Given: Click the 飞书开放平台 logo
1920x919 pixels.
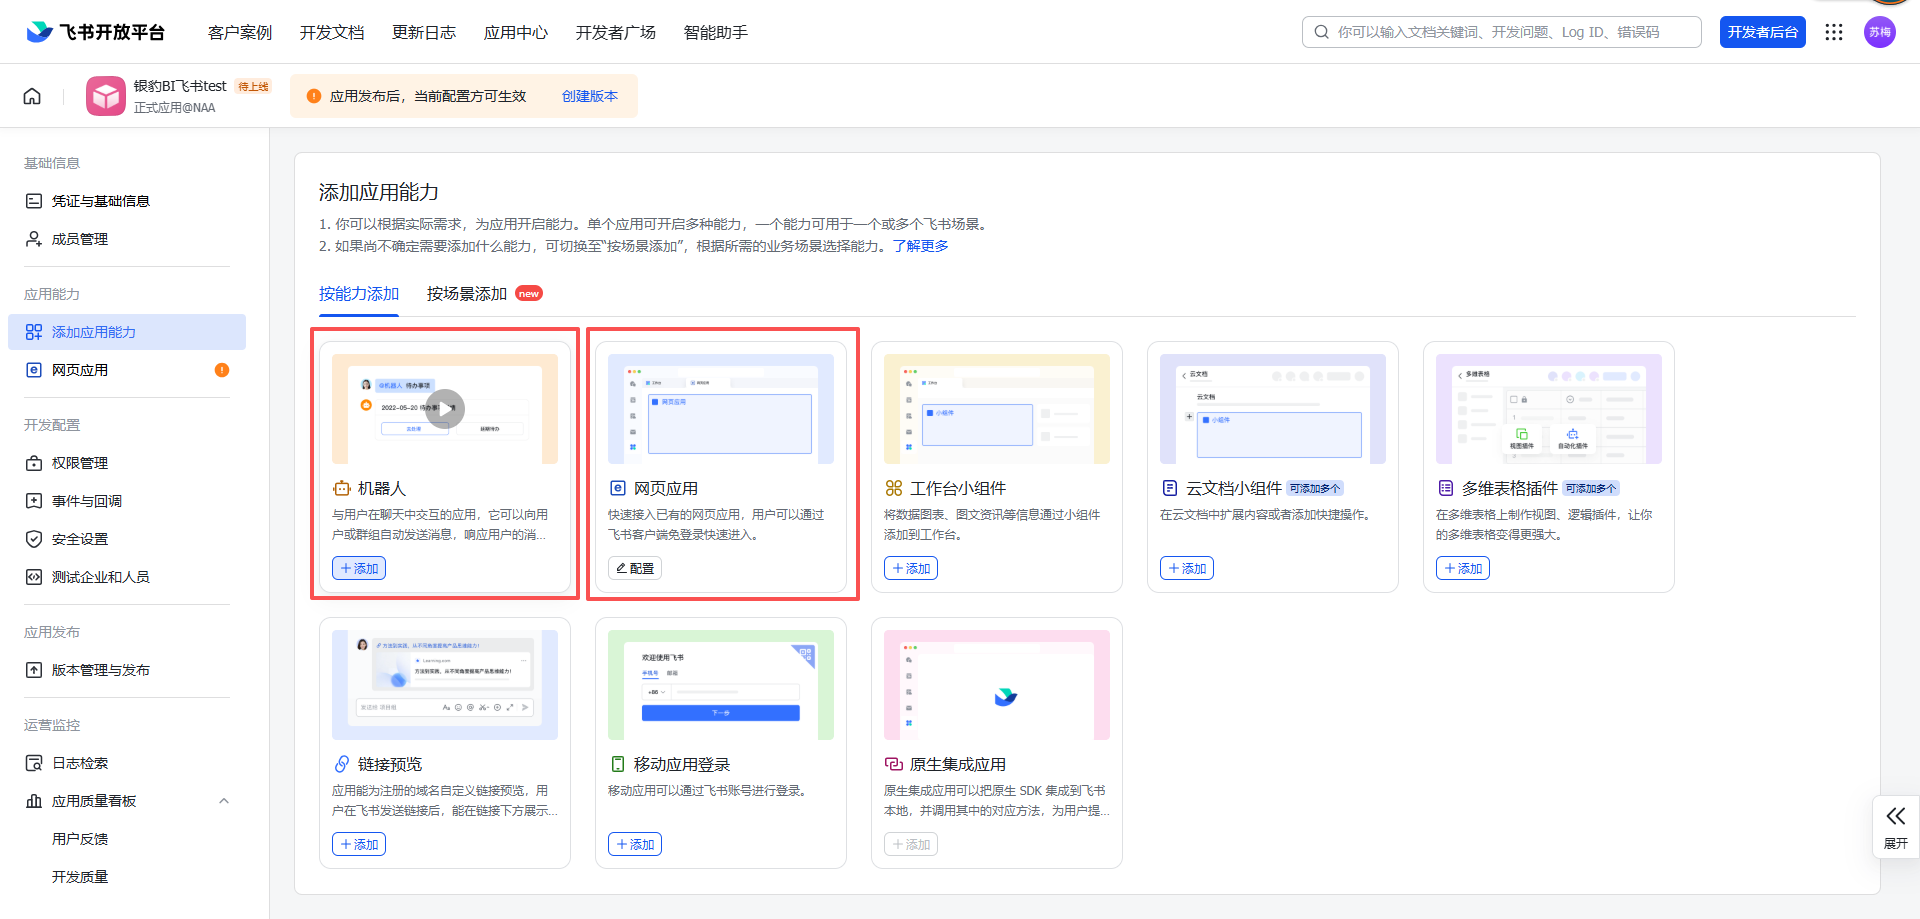Looking at the screenshot, I should click(x=95, y=32).
